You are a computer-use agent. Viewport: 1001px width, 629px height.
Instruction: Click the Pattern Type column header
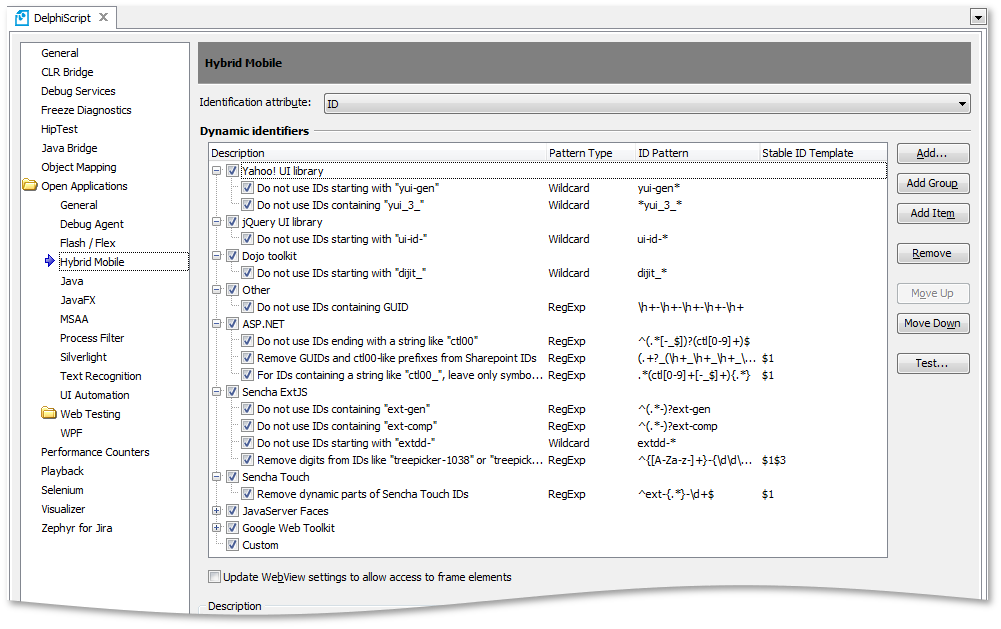[x=580, y=153]
